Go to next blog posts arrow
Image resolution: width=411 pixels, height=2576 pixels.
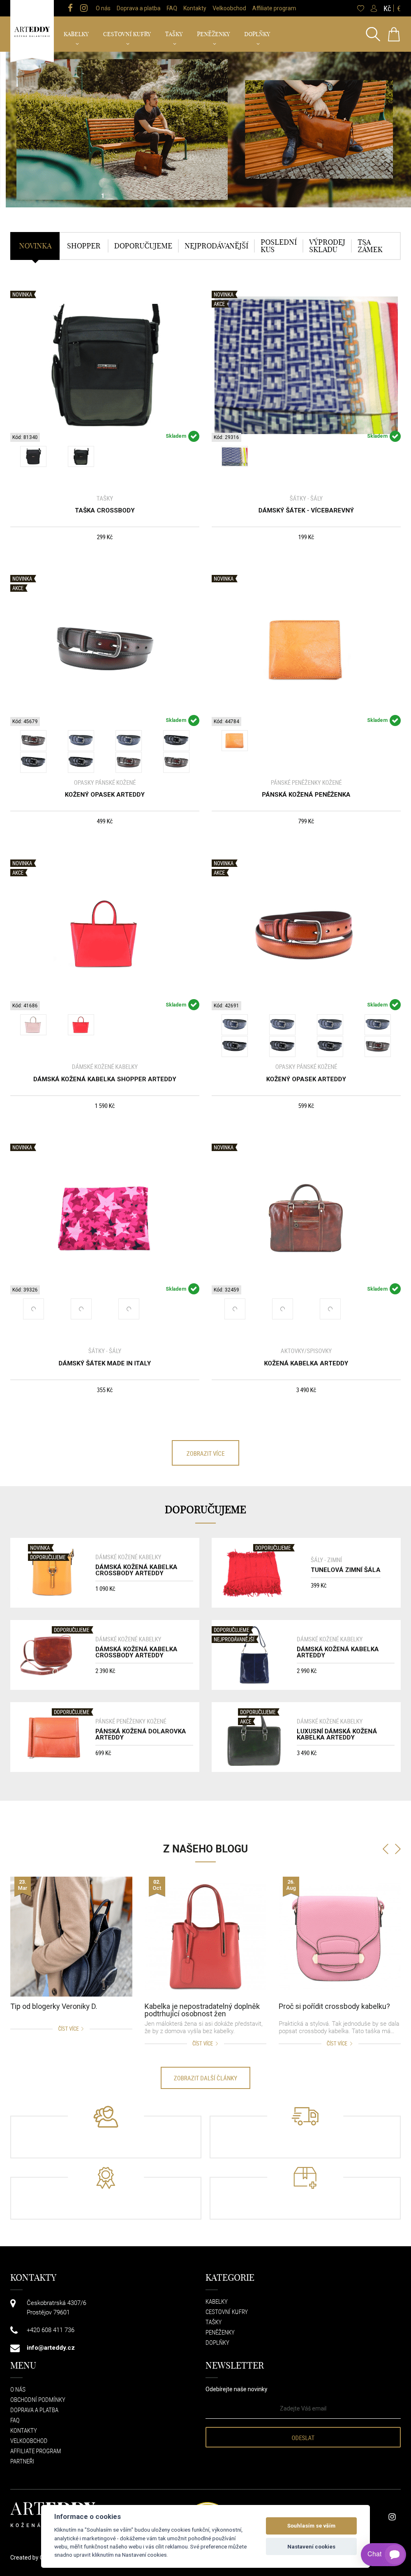coord(398,1849)
